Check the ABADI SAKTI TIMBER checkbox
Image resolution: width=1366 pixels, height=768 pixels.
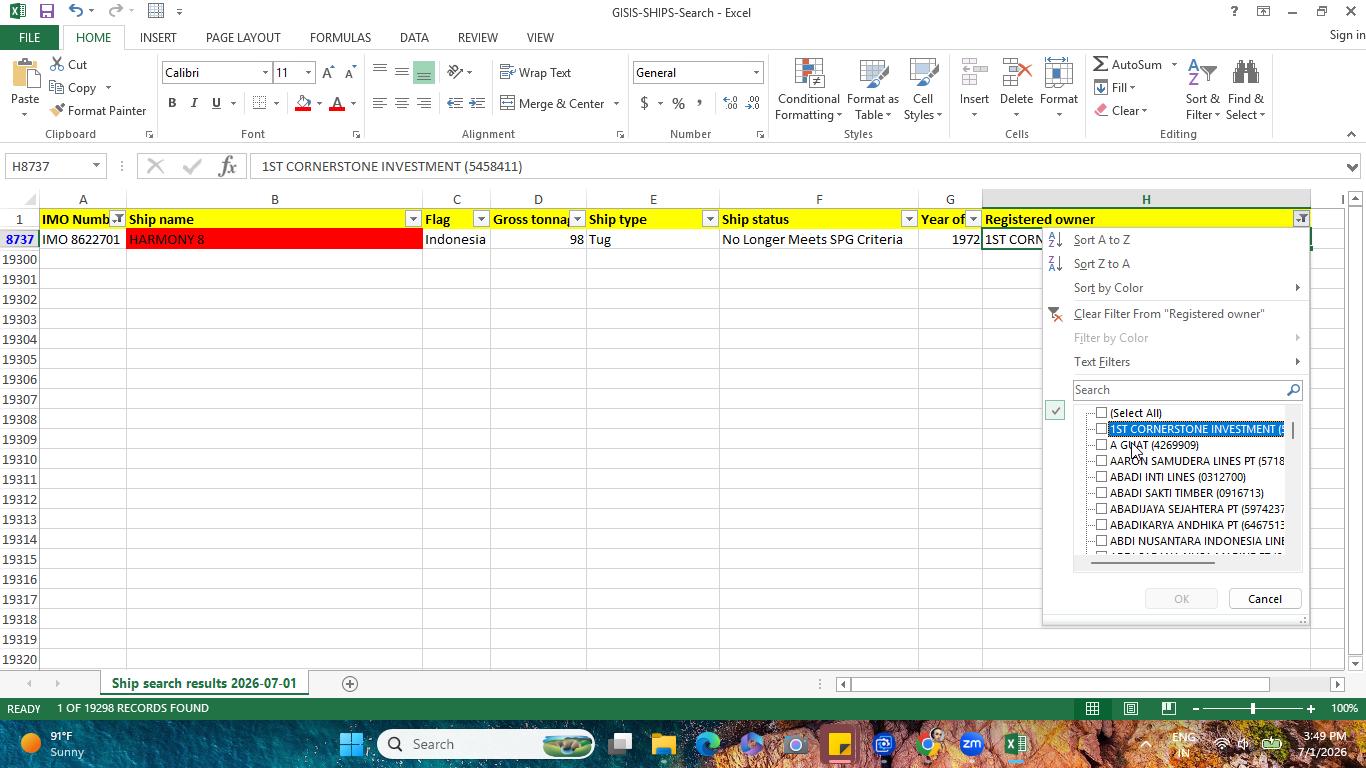coord(1101,493)
